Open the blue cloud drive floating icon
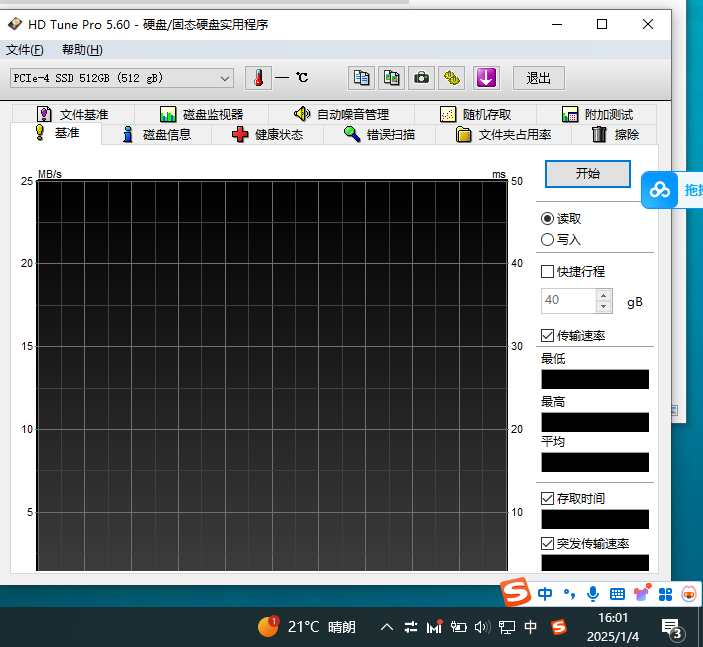The width and height of the screenshot is (703, 647). [x=660, y=190]
